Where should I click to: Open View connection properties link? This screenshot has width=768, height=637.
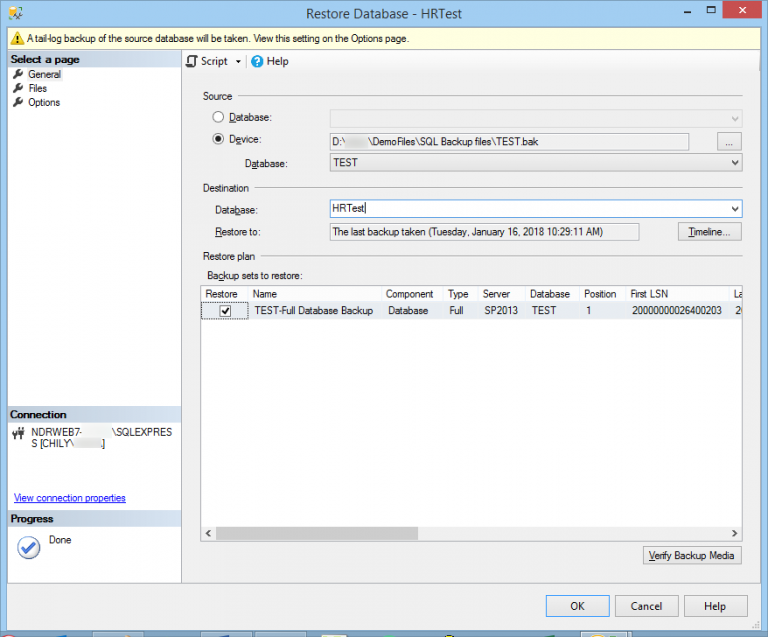point(70,498)
